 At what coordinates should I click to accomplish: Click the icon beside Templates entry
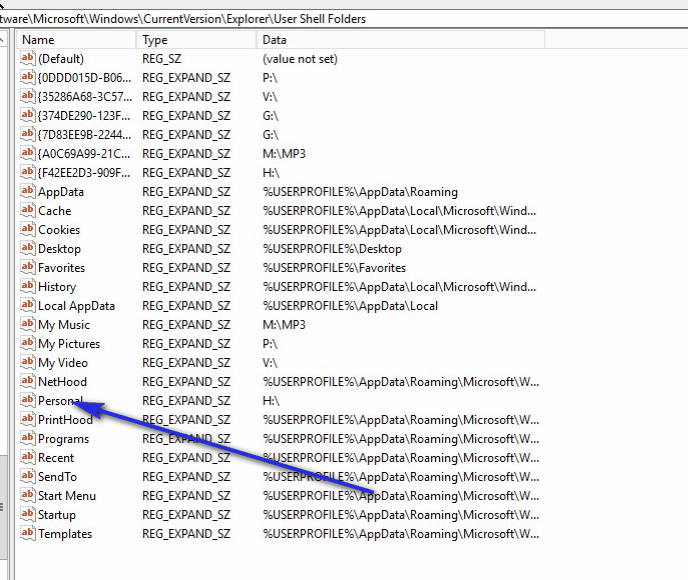tap(28, 533)
